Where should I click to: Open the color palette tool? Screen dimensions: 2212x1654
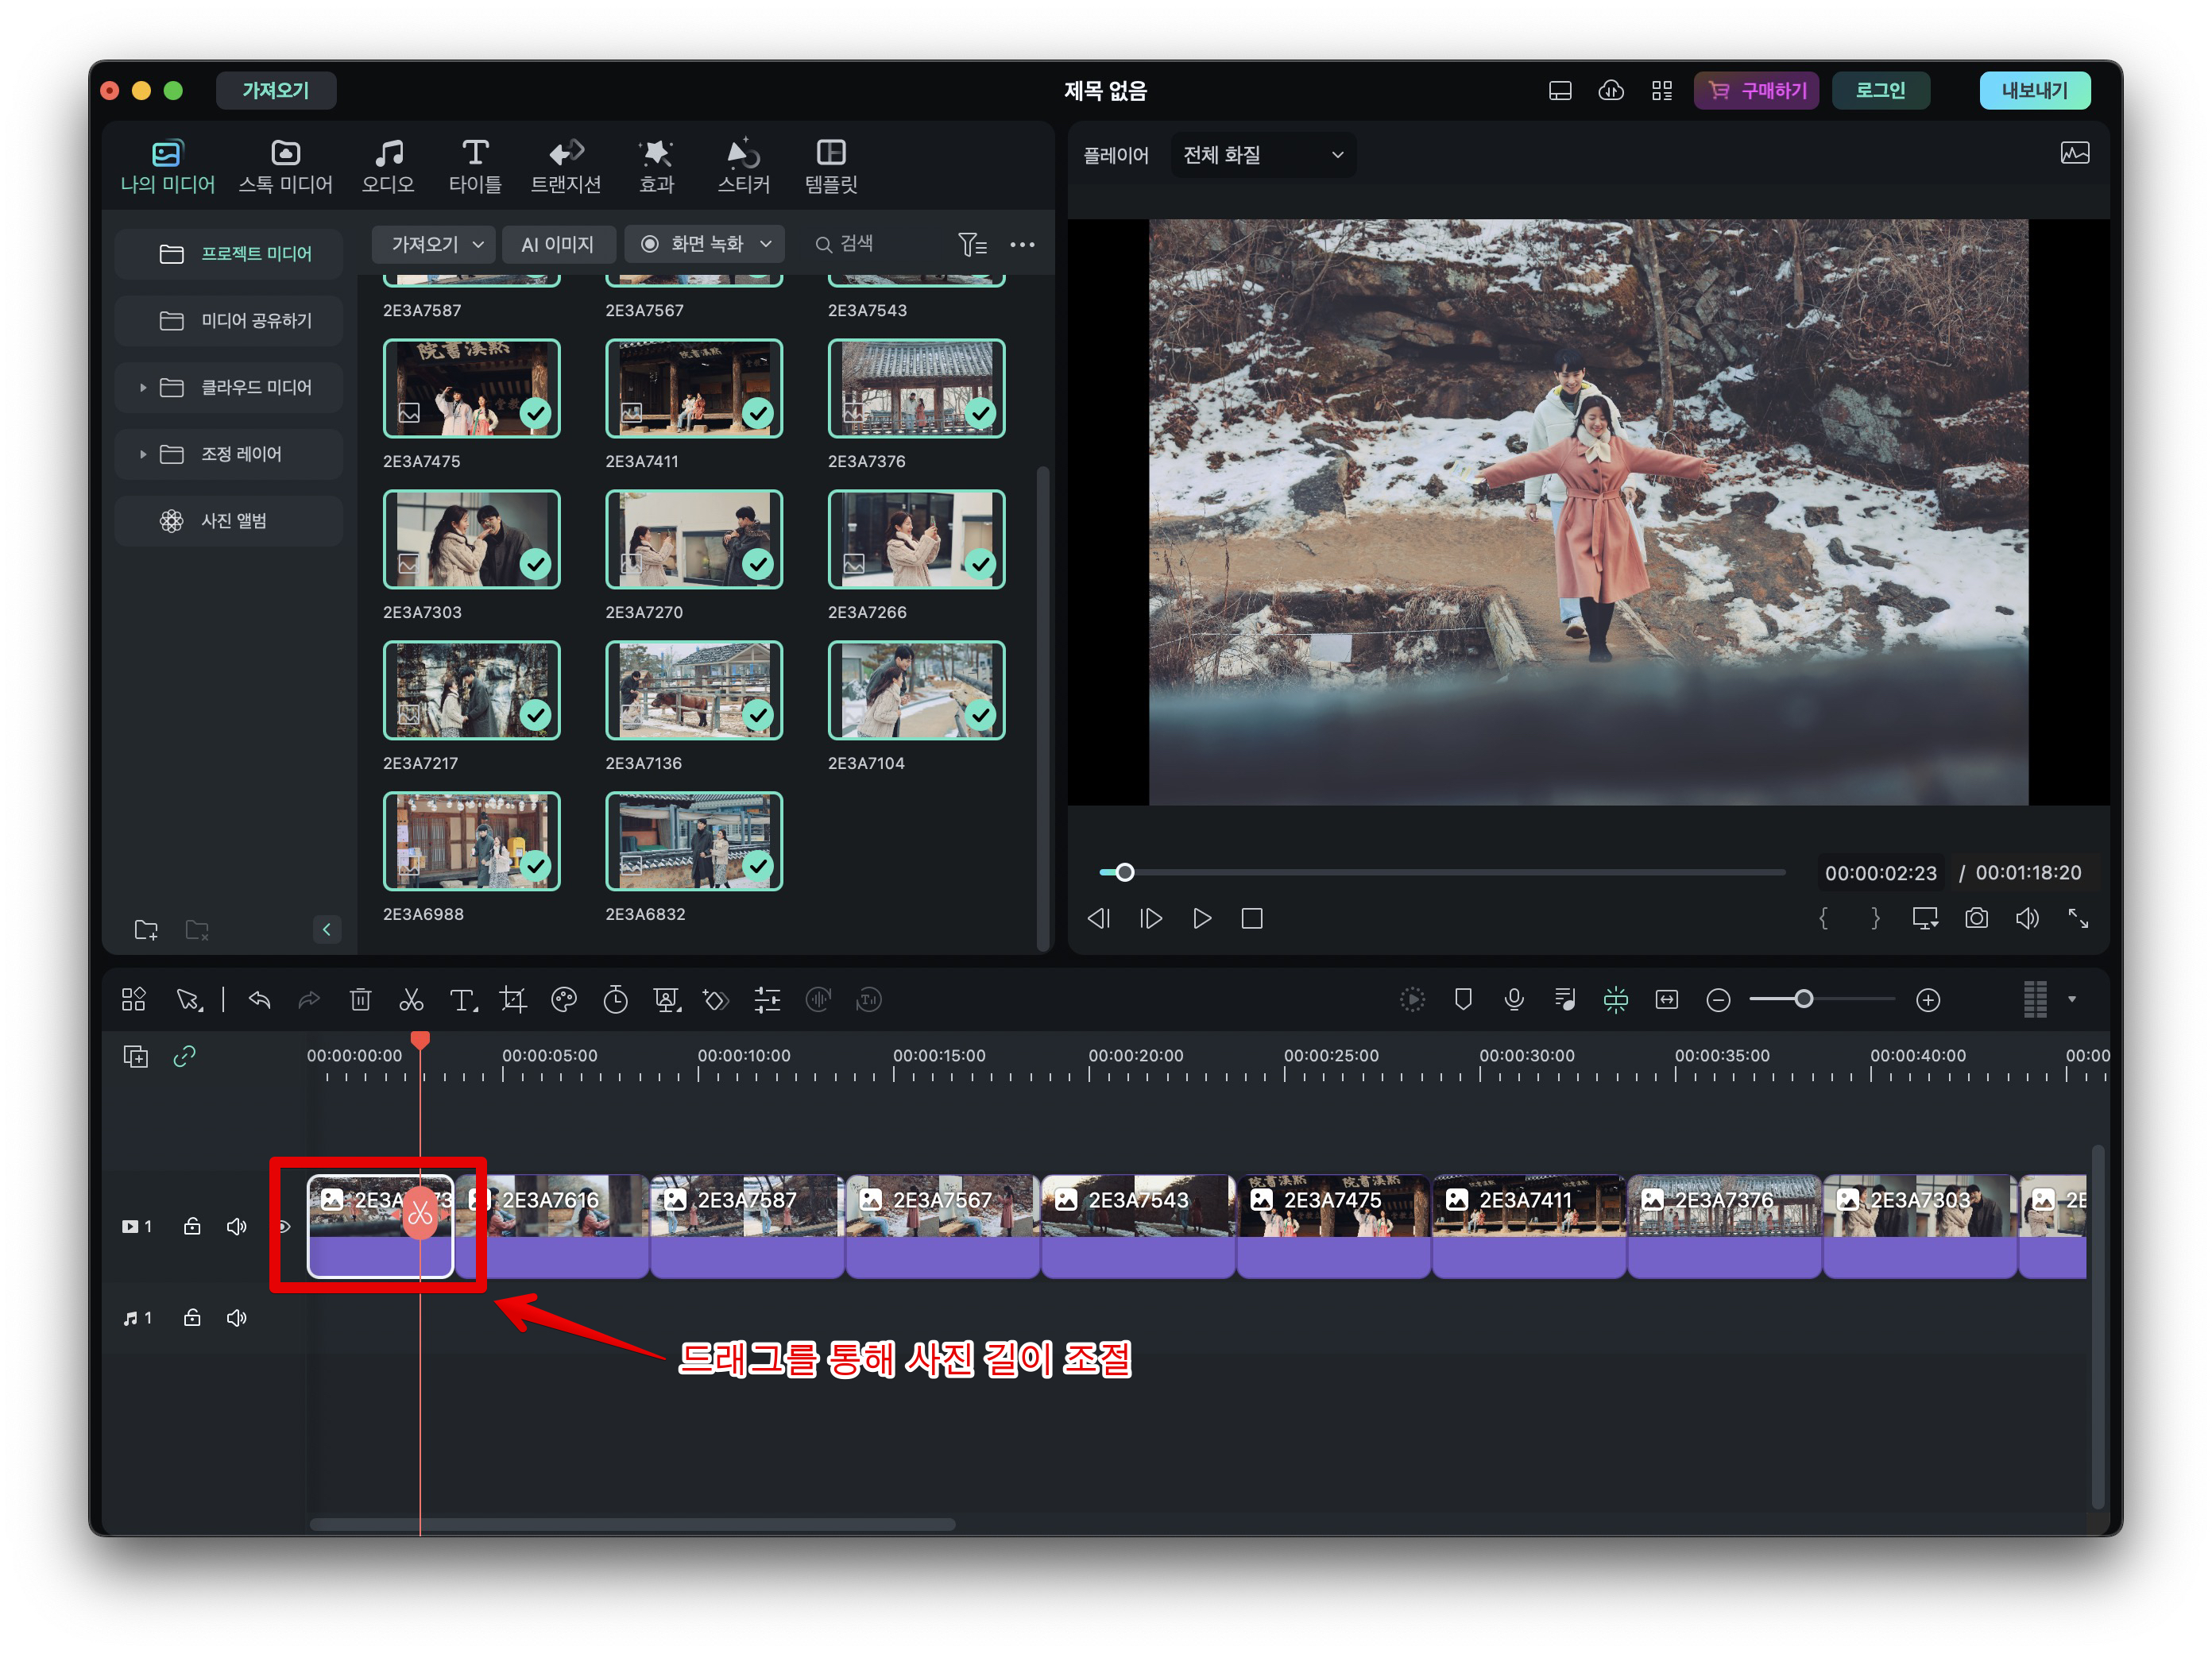click(564, 999)
